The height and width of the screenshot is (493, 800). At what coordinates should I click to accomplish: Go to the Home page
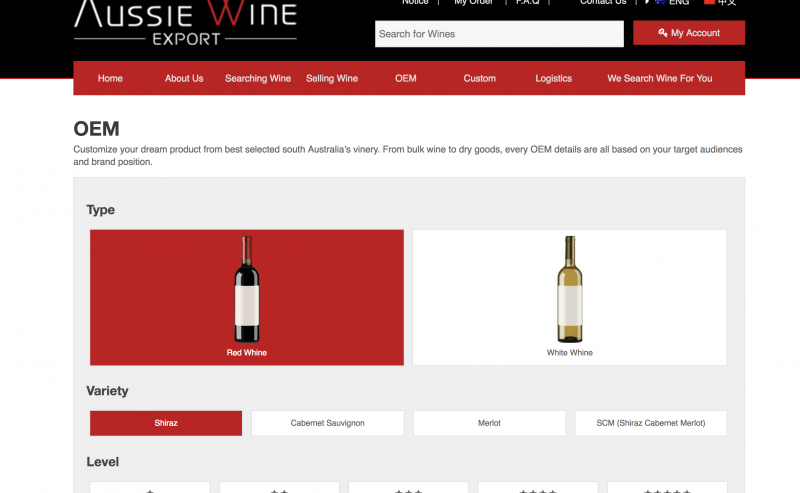[110, 78]
